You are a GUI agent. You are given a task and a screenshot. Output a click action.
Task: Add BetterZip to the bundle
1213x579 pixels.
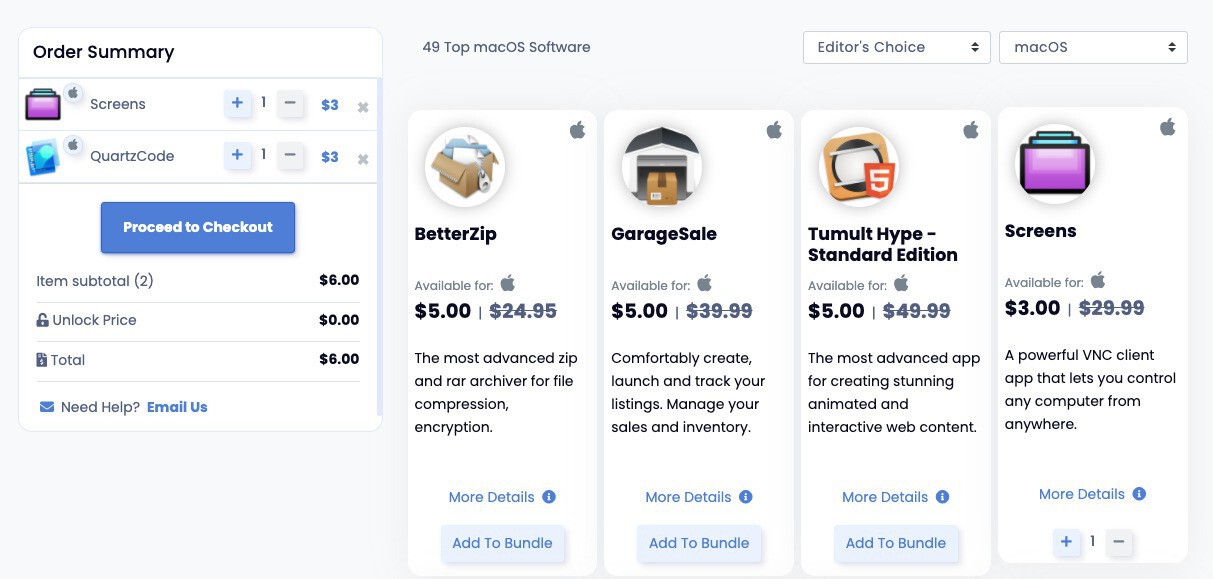502,543
